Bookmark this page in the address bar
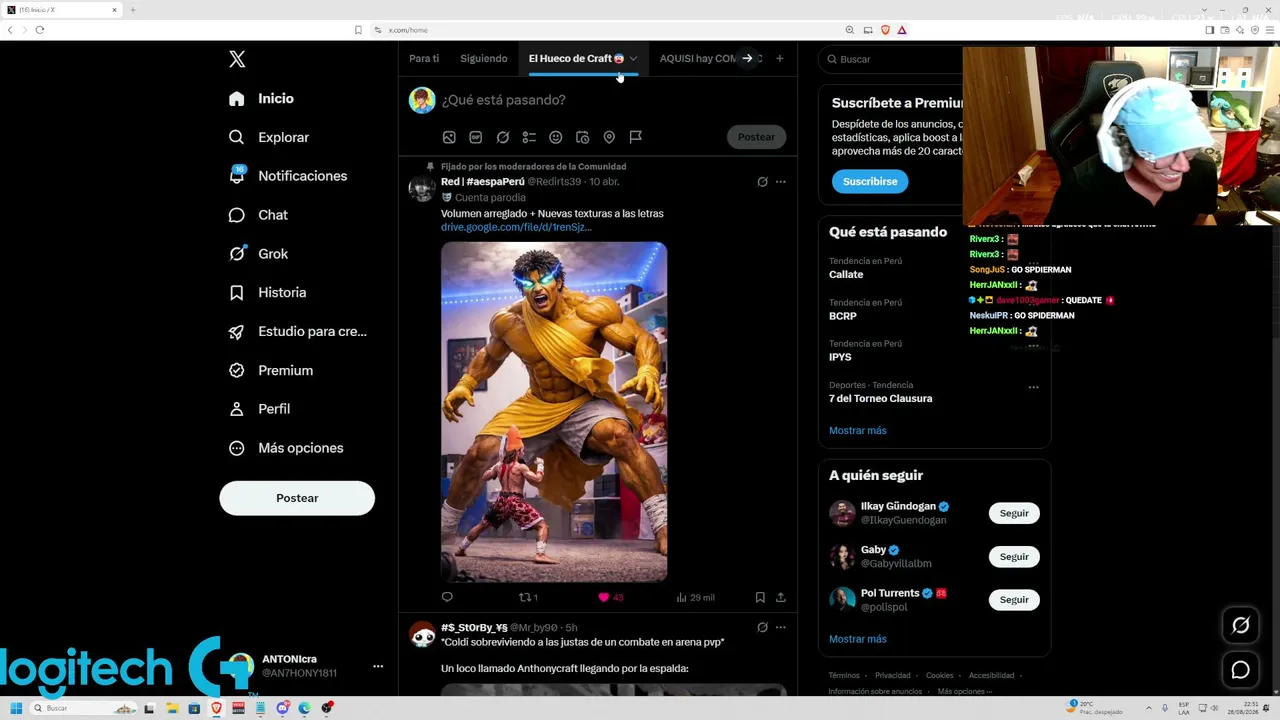The height and width of the screenshot is (720, 1280). 358,30
